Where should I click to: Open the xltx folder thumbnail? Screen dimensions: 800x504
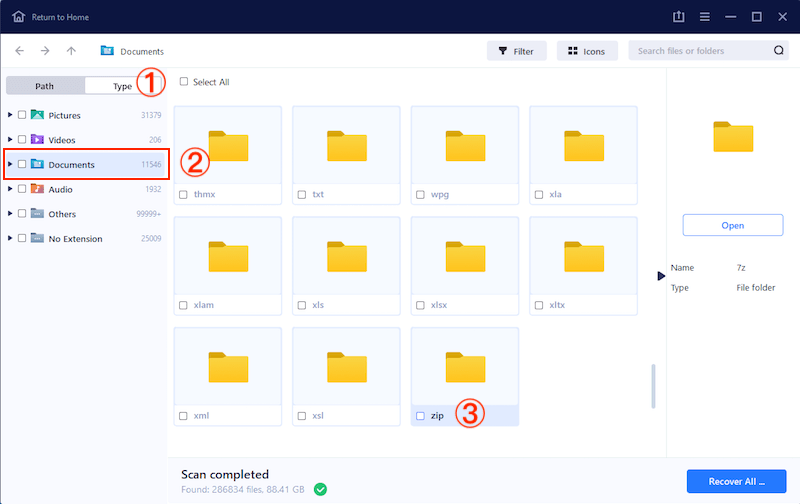pos(584,256)
